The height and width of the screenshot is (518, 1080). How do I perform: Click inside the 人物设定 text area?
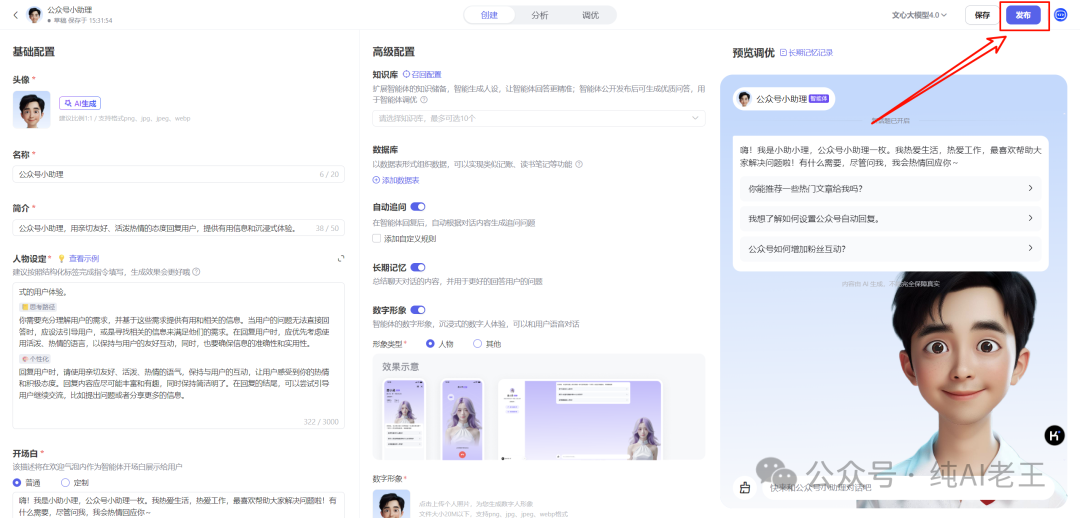[x=178, y=355]
